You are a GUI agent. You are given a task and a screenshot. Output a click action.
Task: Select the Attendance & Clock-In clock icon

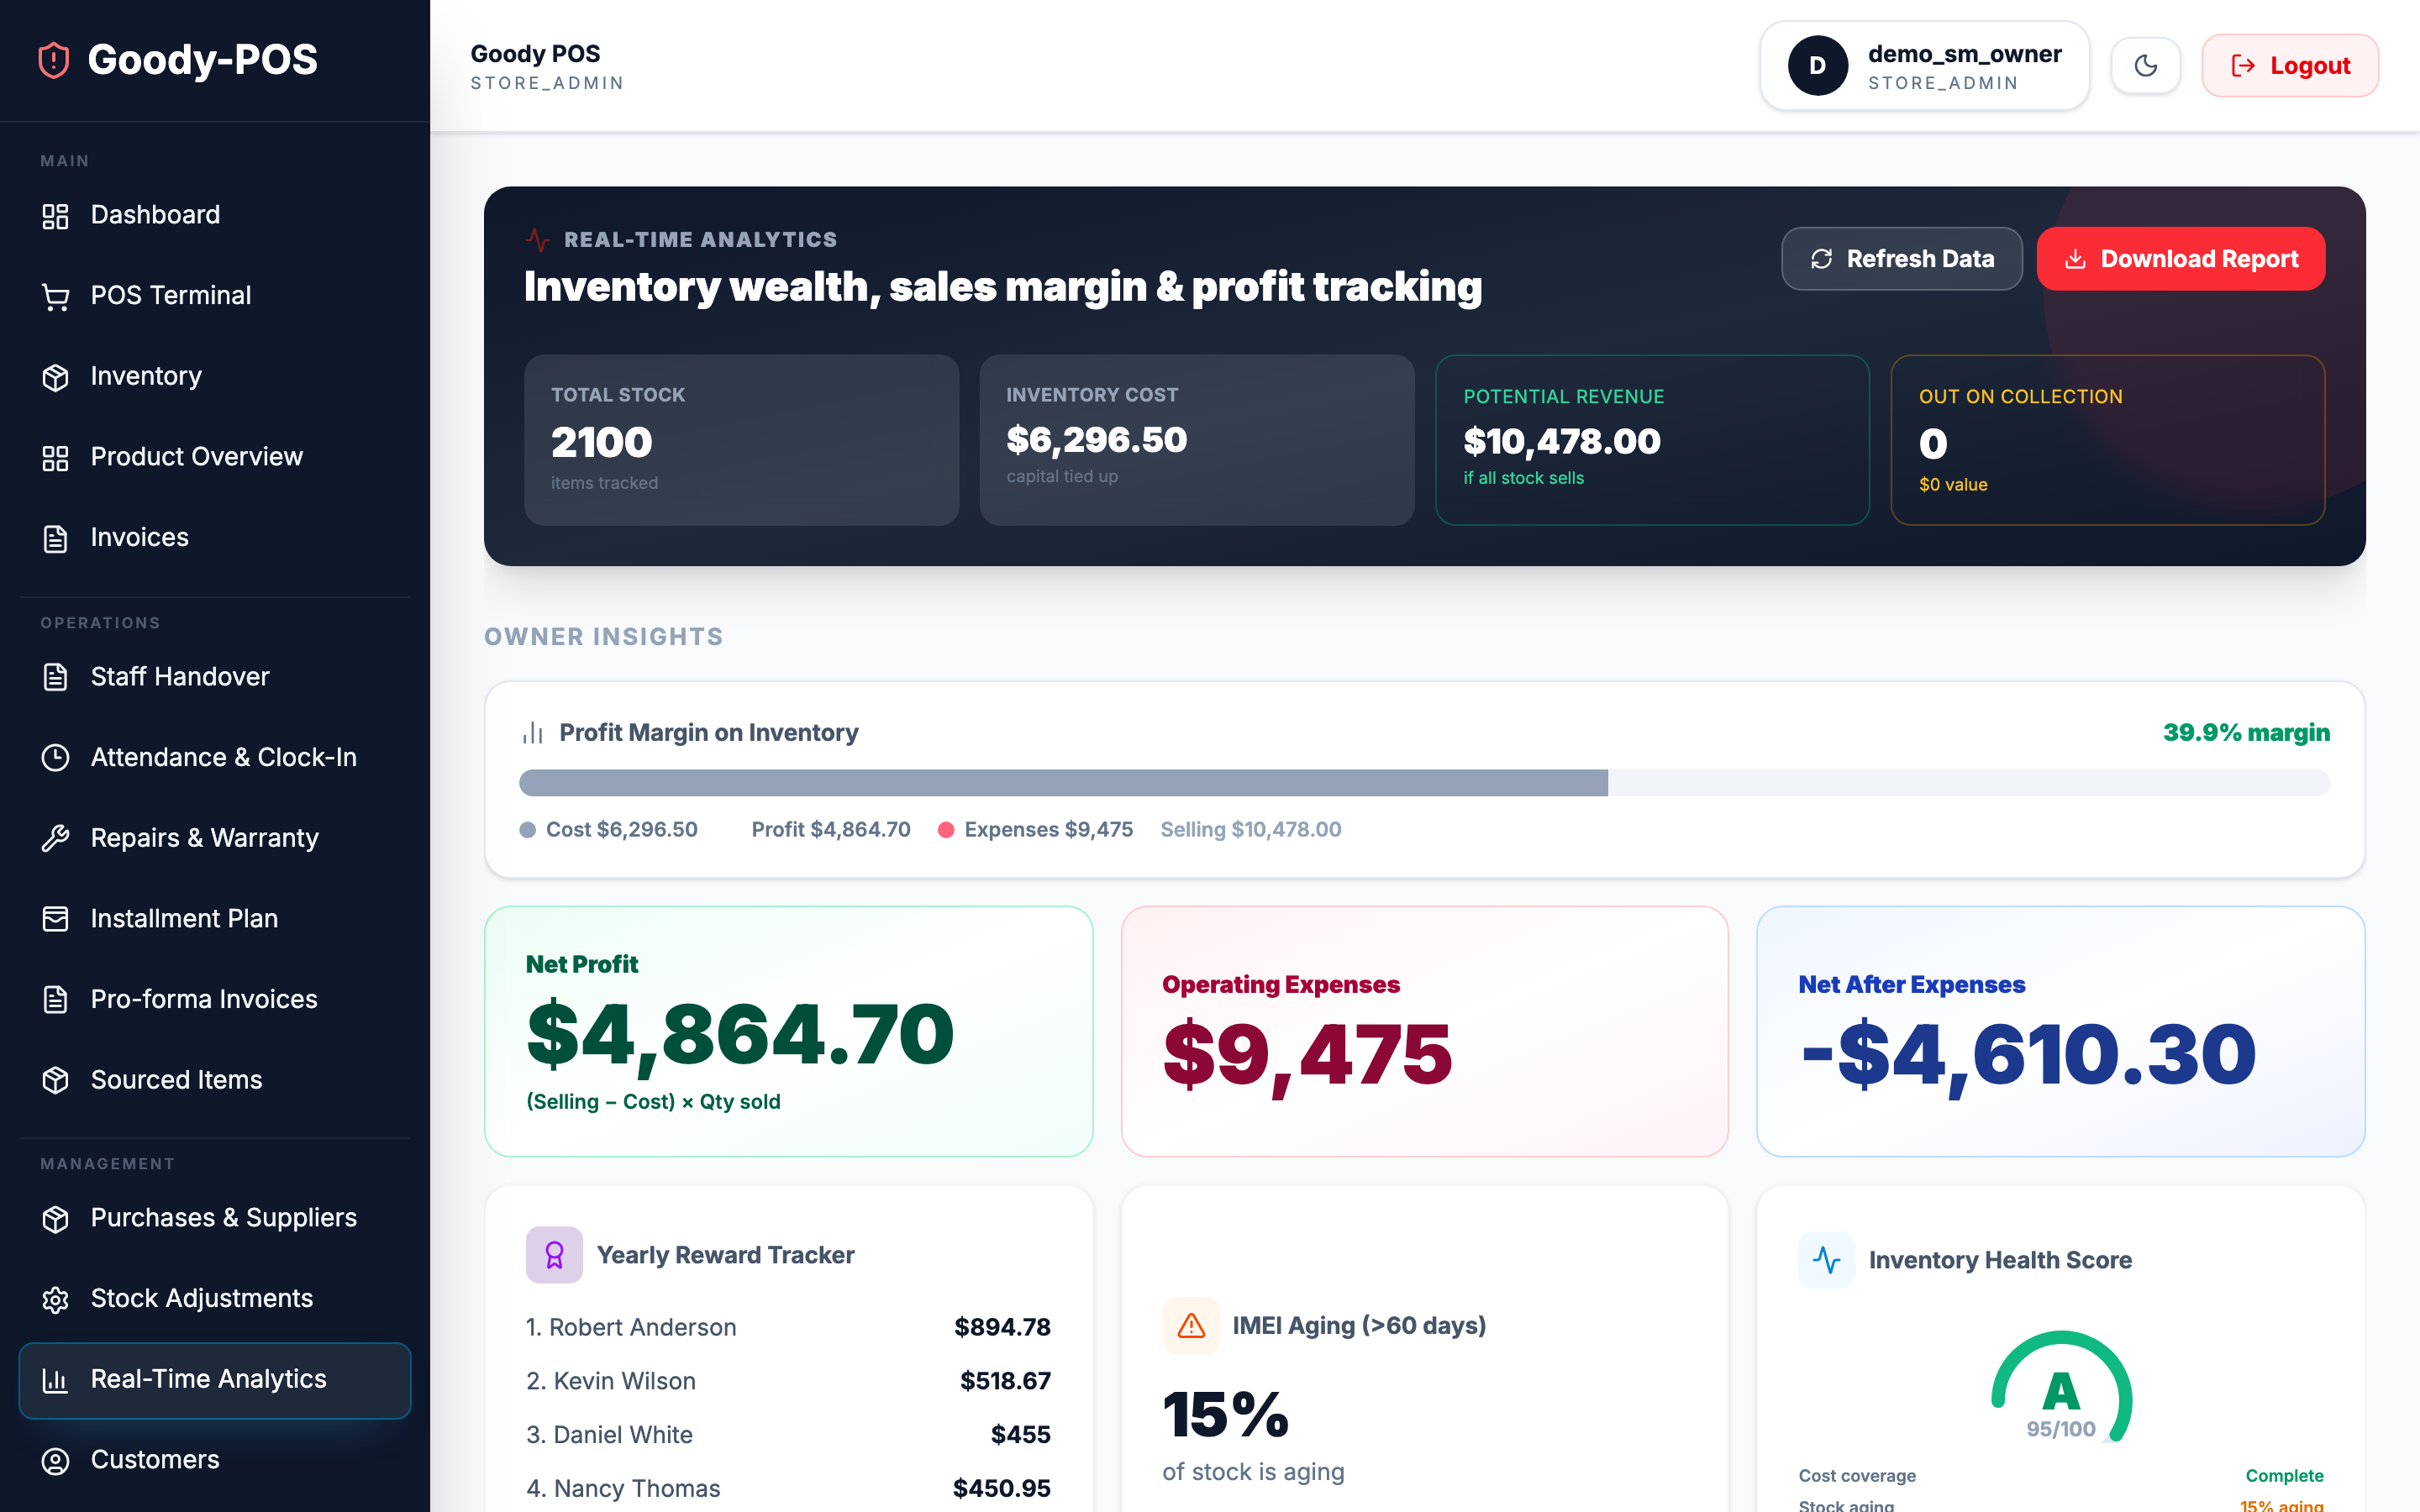pos(55,757)
